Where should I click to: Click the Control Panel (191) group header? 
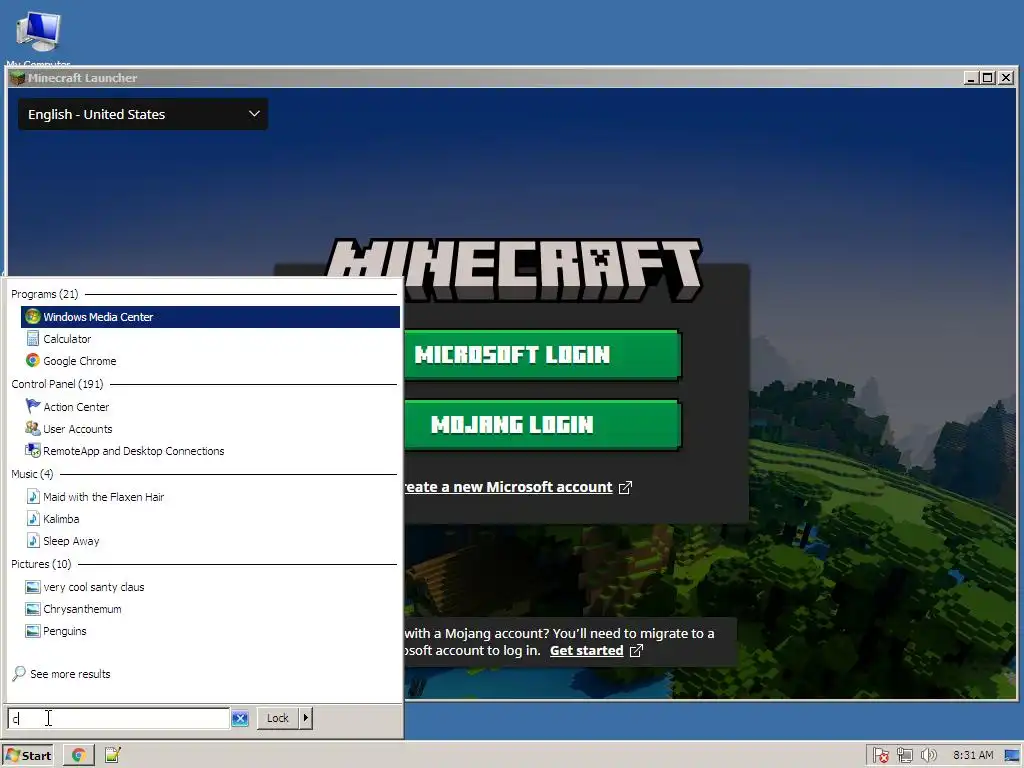pos(57,384)
